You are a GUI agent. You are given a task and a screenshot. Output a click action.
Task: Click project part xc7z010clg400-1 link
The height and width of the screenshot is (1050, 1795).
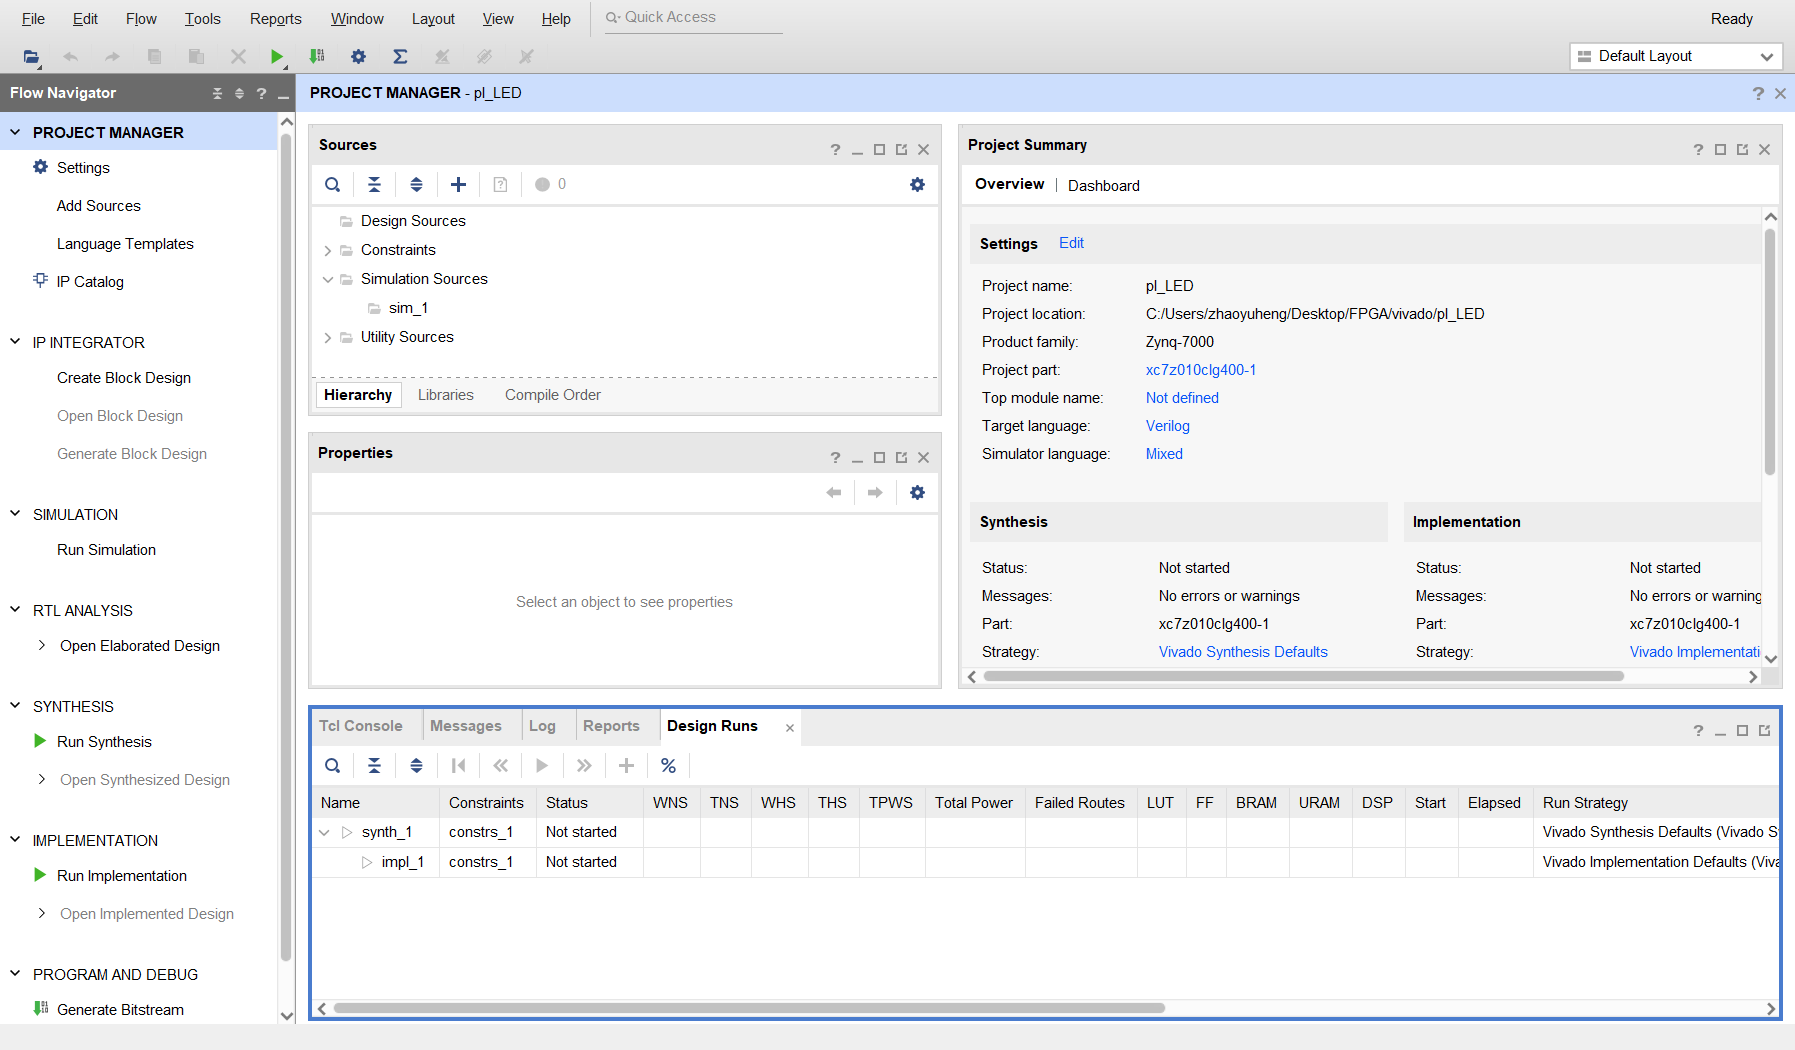(x=1201, y=370)
